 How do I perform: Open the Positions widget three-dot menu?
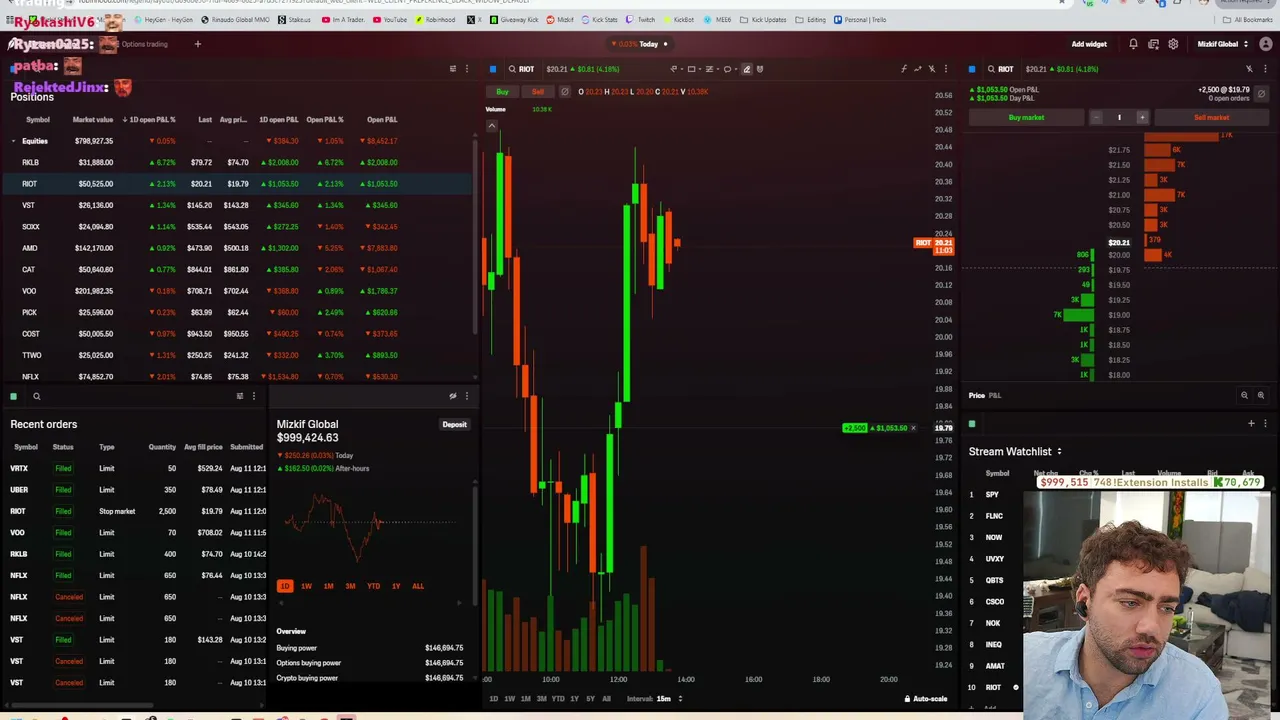click(466, 69)
